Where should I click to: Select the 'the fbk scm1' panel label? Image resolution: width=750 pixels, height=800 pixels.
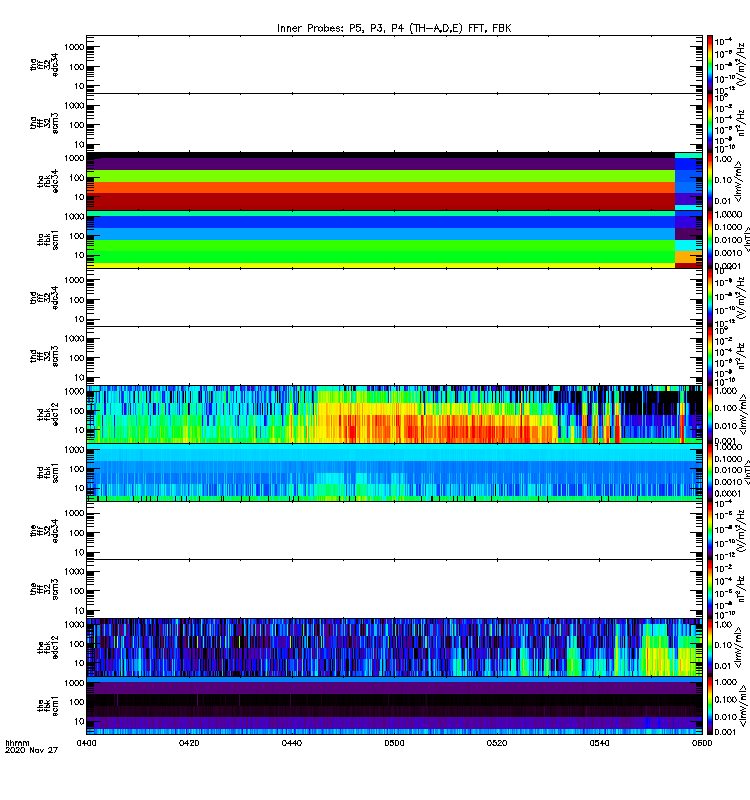tap(48, 706)
